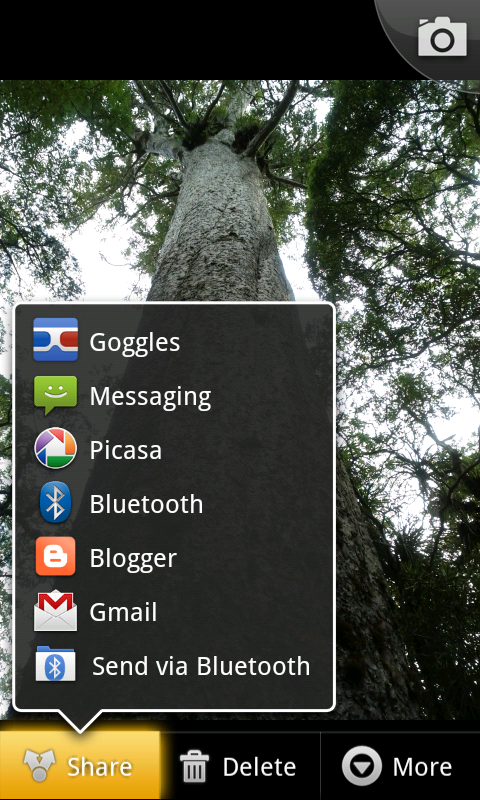
Task: Choose Blogger text in share menu
Action: 133,559
